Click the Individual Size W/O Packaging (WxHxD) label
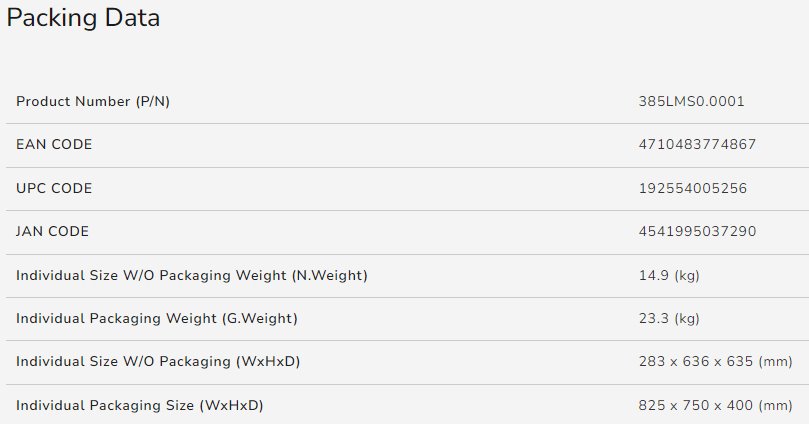 pyautogui.click(x=158, y=361)
